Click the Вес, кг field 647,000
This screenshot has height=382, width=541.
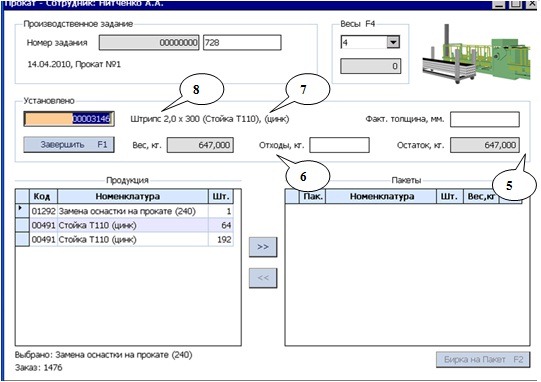coord(200,145)
